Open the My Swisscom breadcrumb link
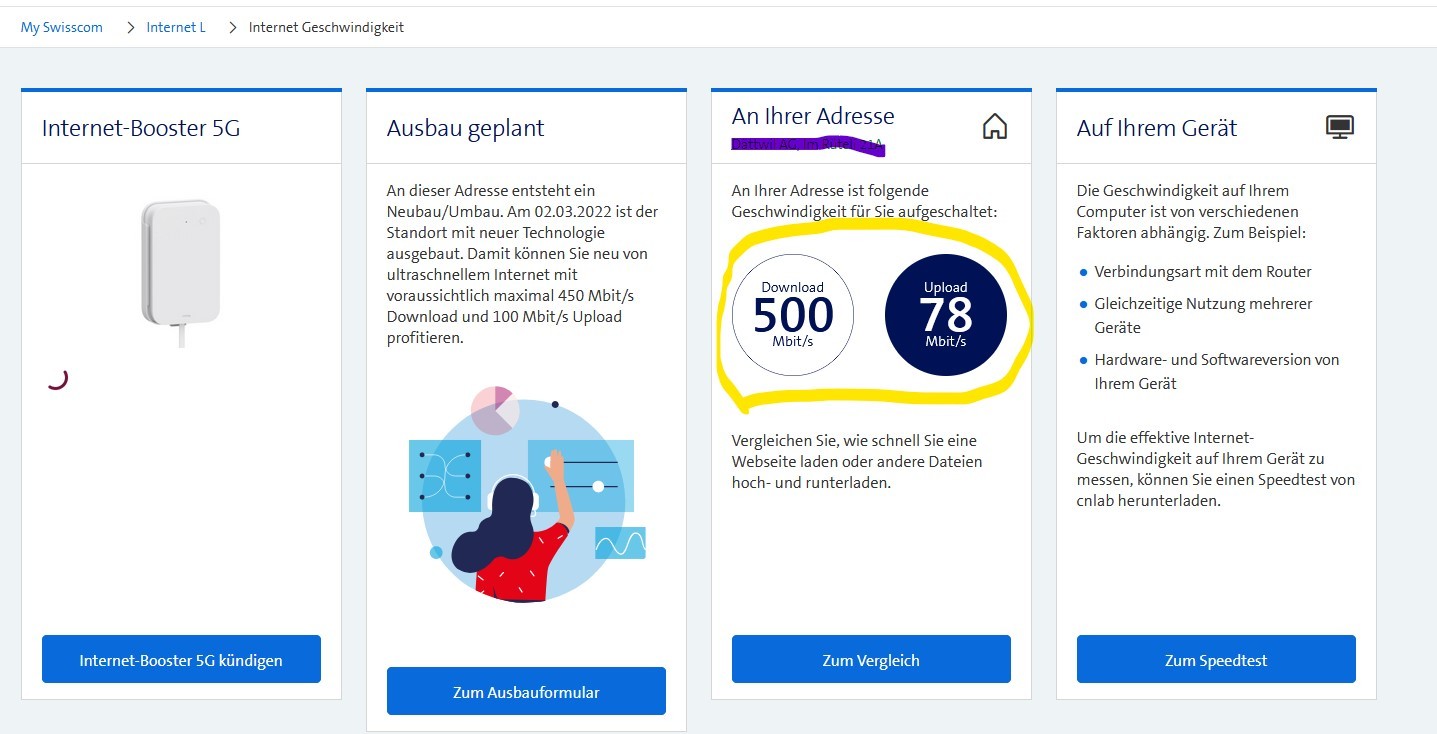This screenshot has width=1437, height=734. [x=62, y=28]
